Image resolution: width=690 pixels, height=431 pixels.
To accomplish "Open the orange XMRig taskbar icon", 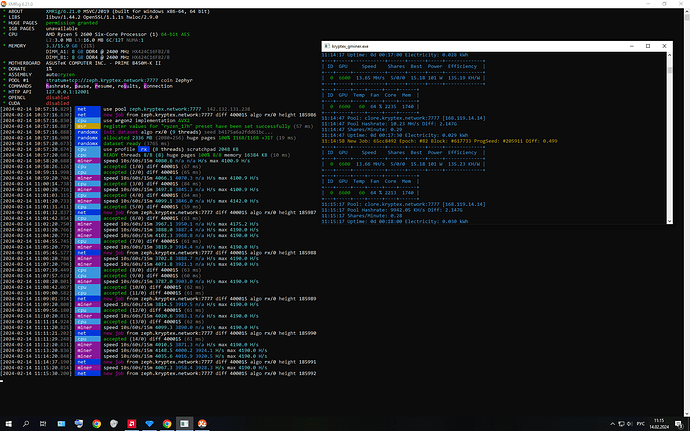I will point(202,424).
